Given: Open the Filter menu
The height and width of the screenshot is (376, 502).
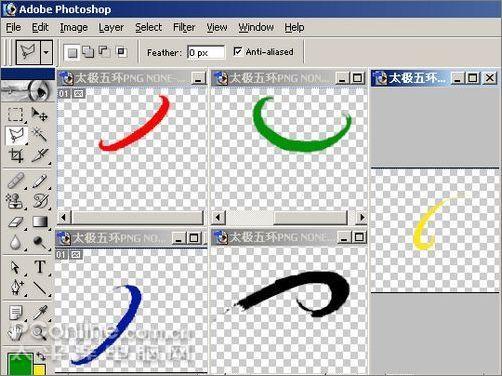Looking at the screenshot, I should pyautogui.click(x=184, y=27).
